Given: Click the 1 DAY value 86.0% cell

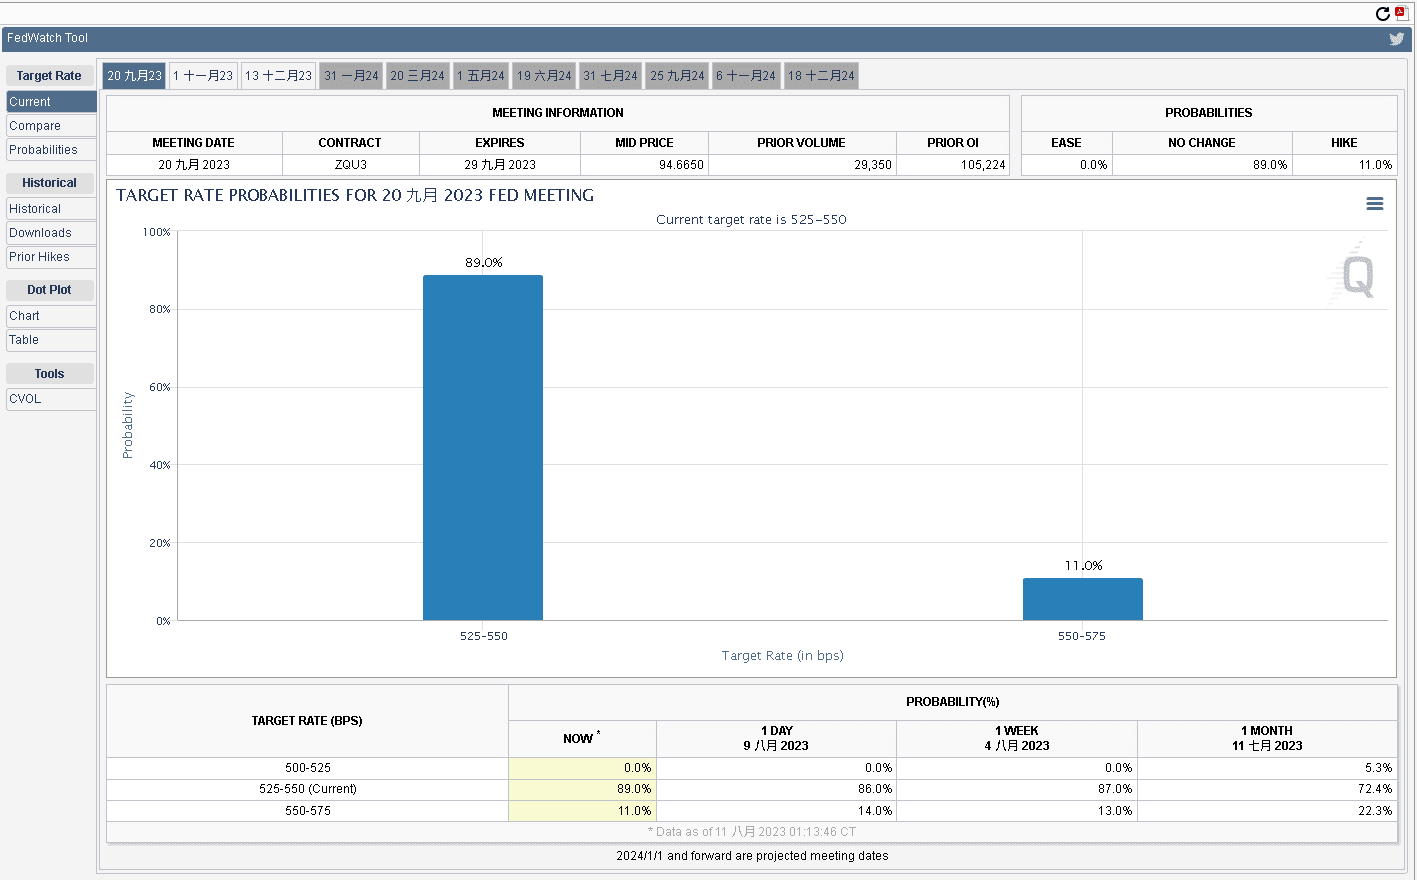Looking at the screenshot, I should click(x=776, y=789).
